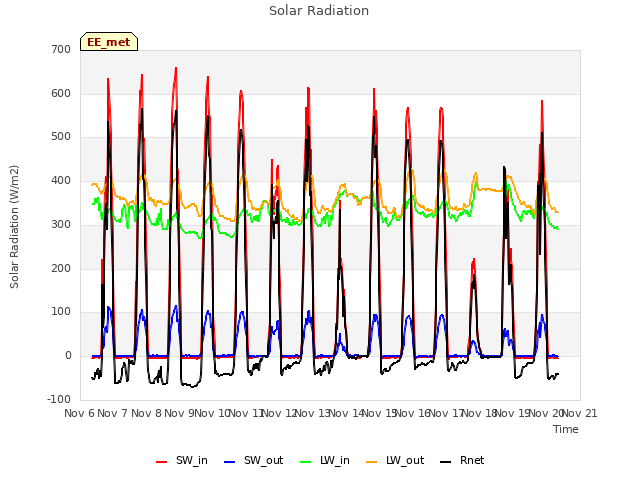Click the -100 y-axis tick label
This screenshot has width=640, height=480.
59,399
